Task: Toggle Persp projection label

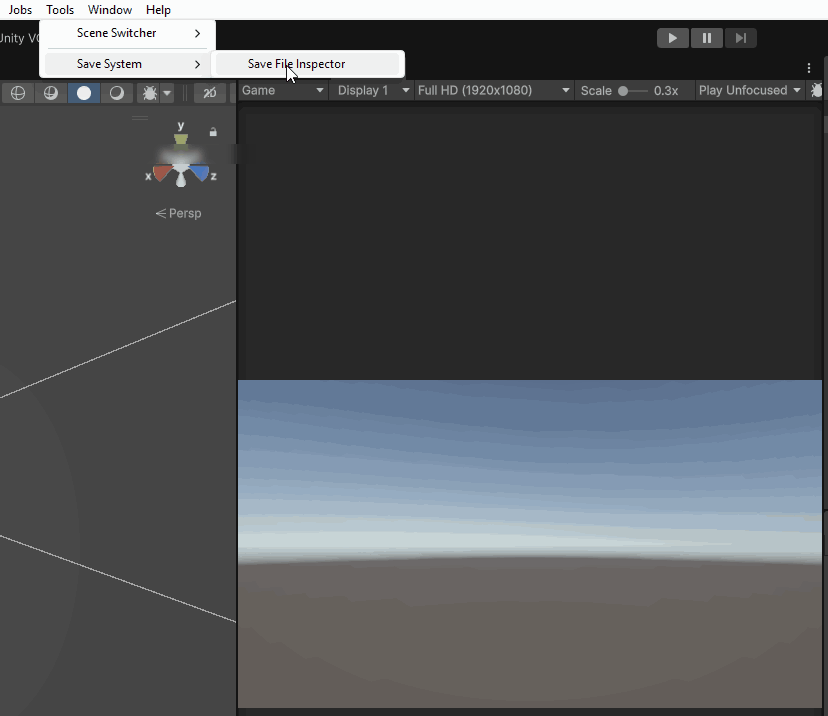Action: pos(178,213)
